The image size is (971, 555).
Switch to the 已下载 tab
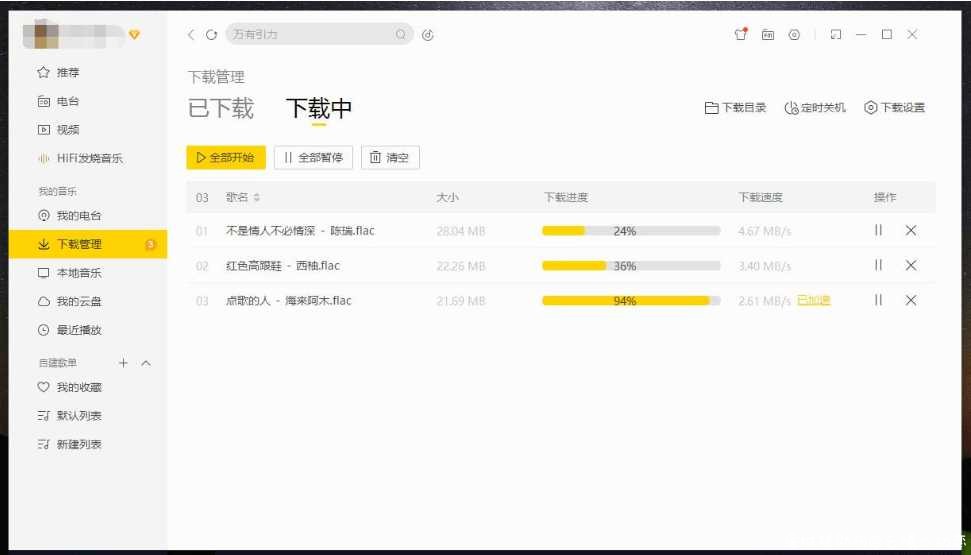point(221,108)
